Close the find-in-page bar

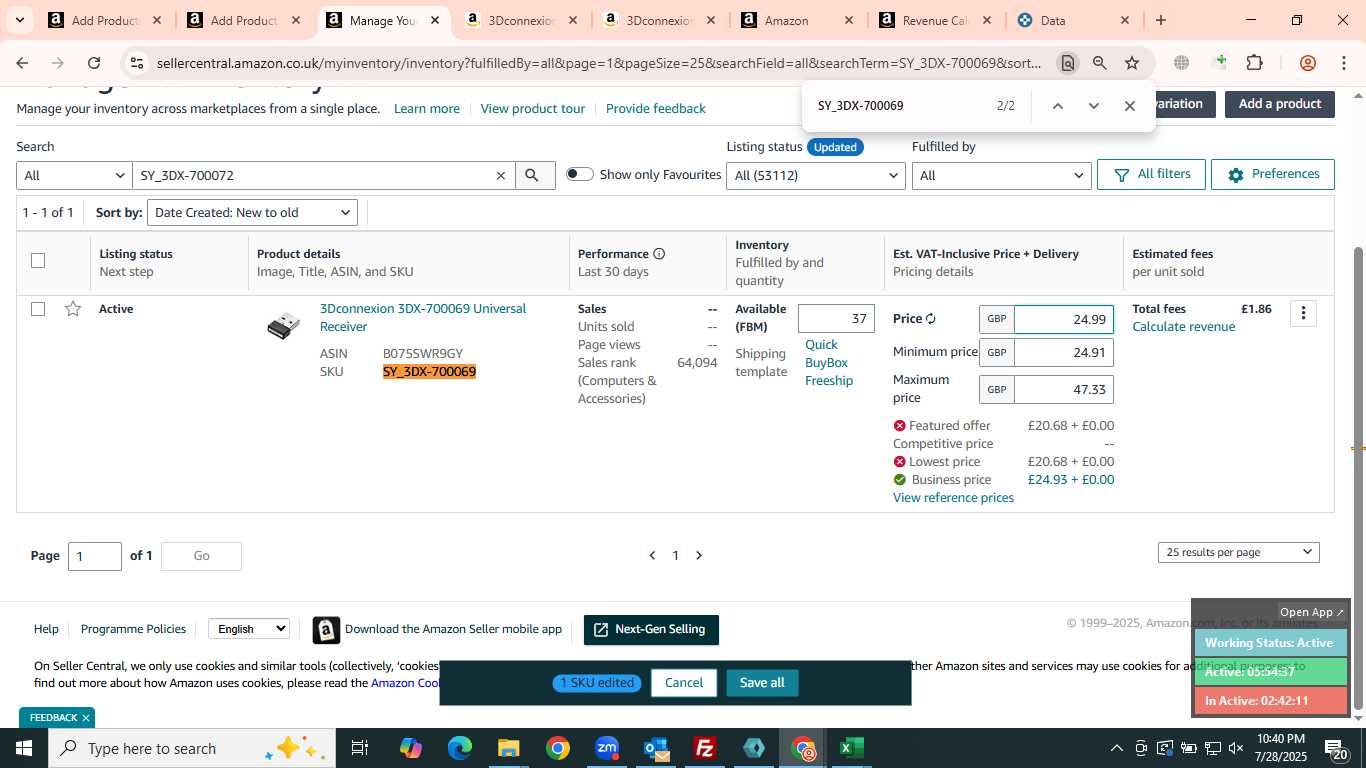click(1130, 106)
